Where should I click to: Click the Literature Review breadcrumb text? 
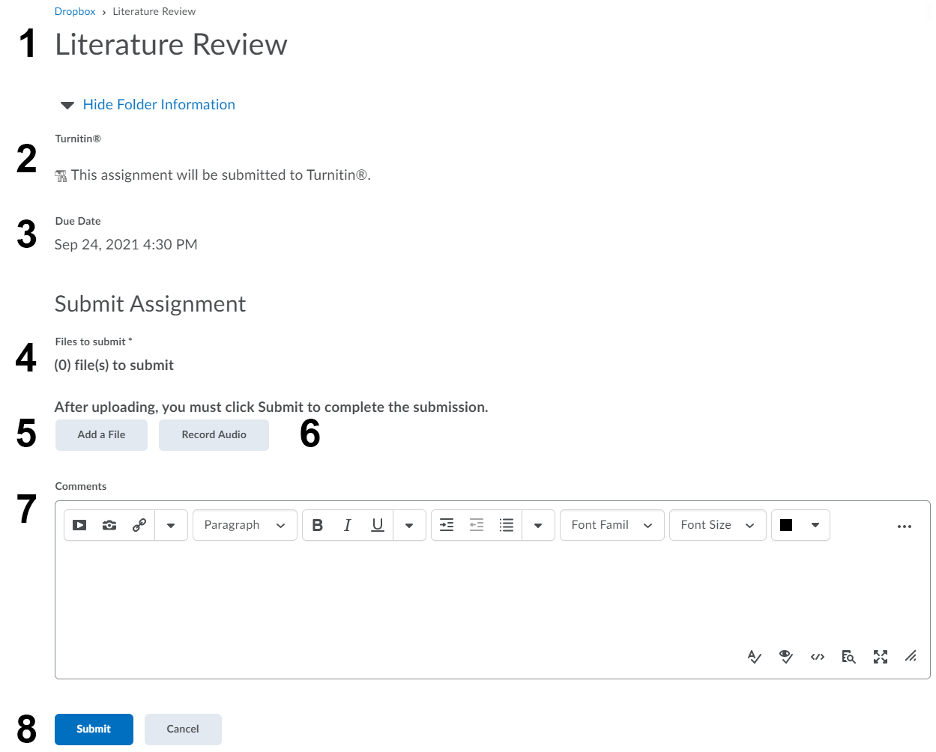154,11
